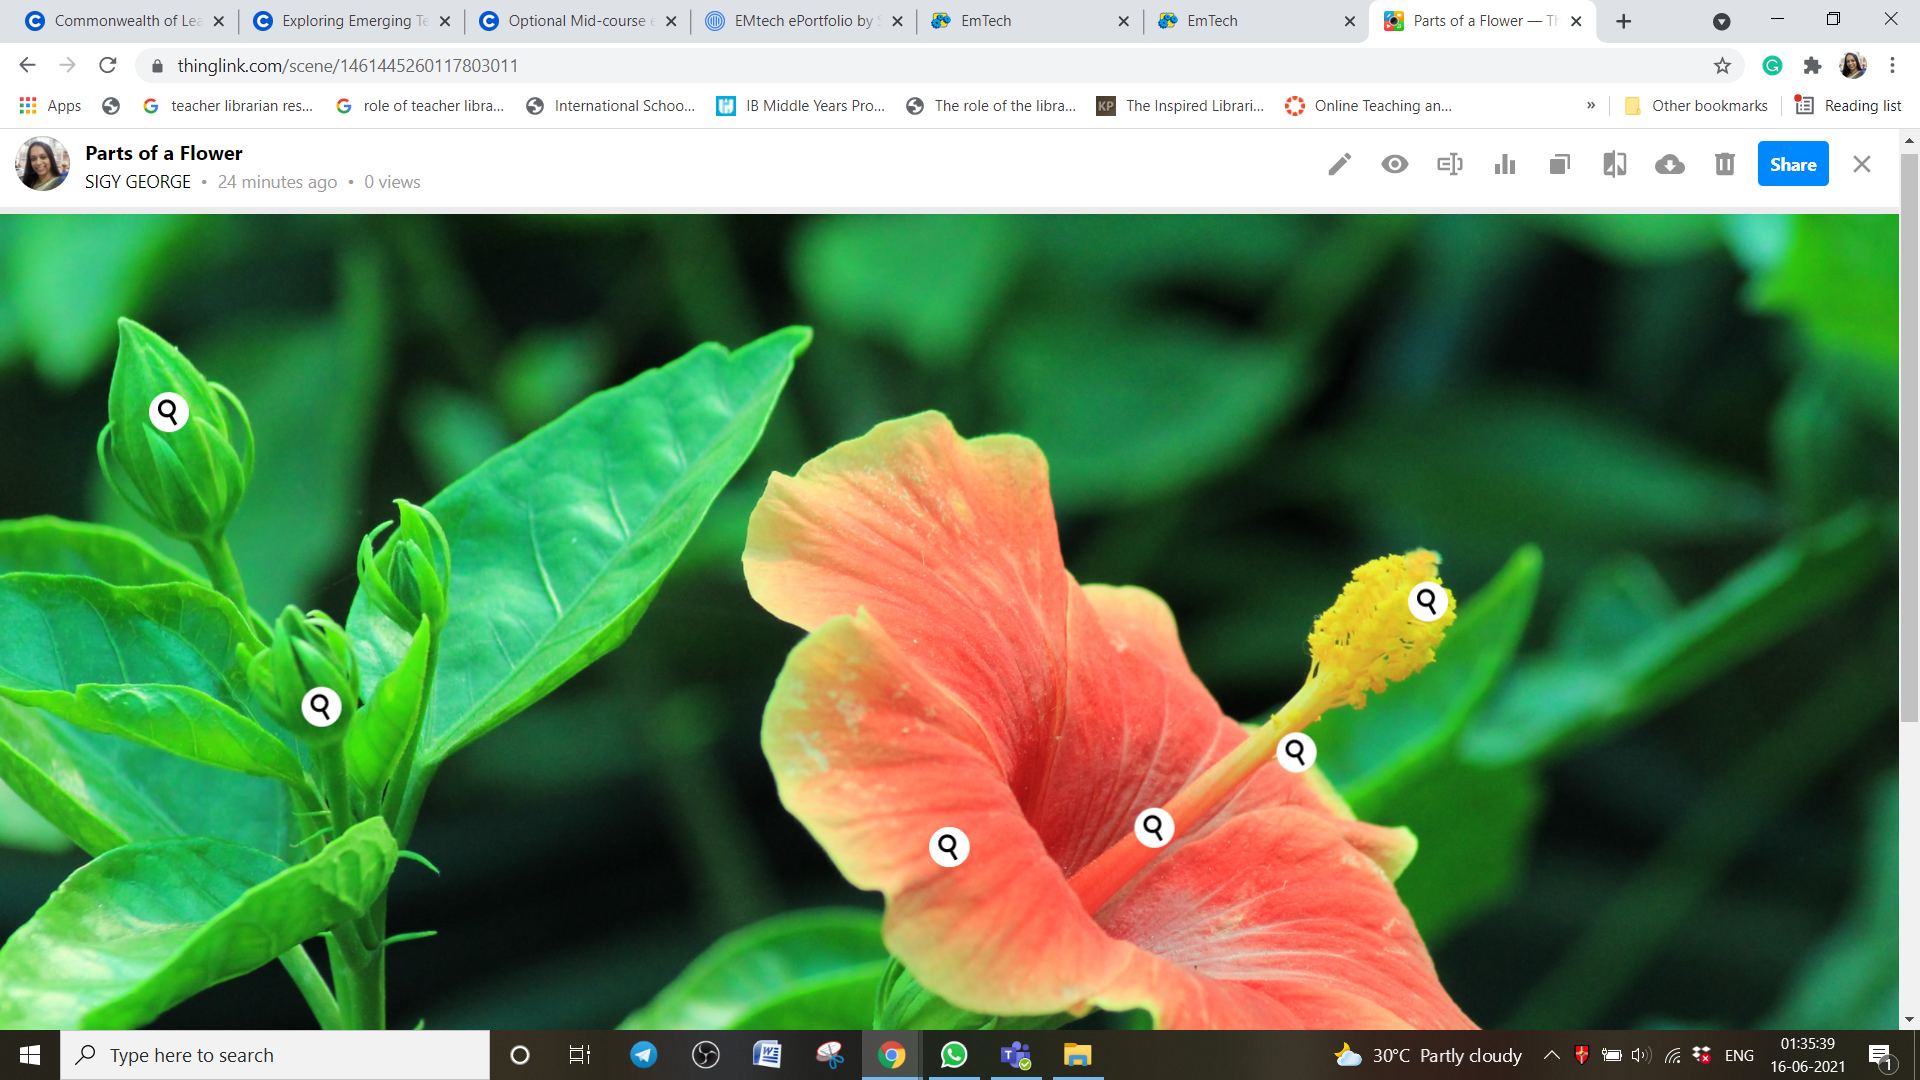Switch to the Exploring Emerging tab
1920x1080 pixels.
(x=345, y=21)
